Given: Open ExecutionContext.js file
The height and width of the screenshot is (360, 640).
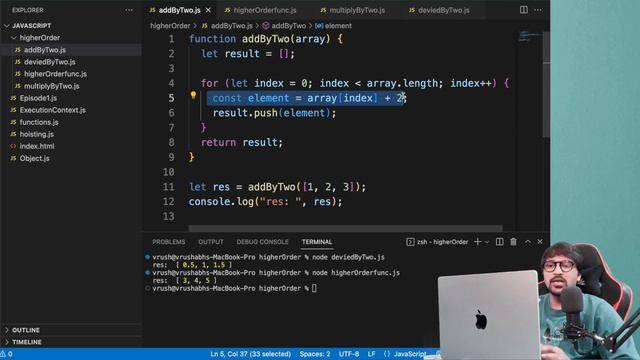Looking at the screenshot, I should (53, 110).
